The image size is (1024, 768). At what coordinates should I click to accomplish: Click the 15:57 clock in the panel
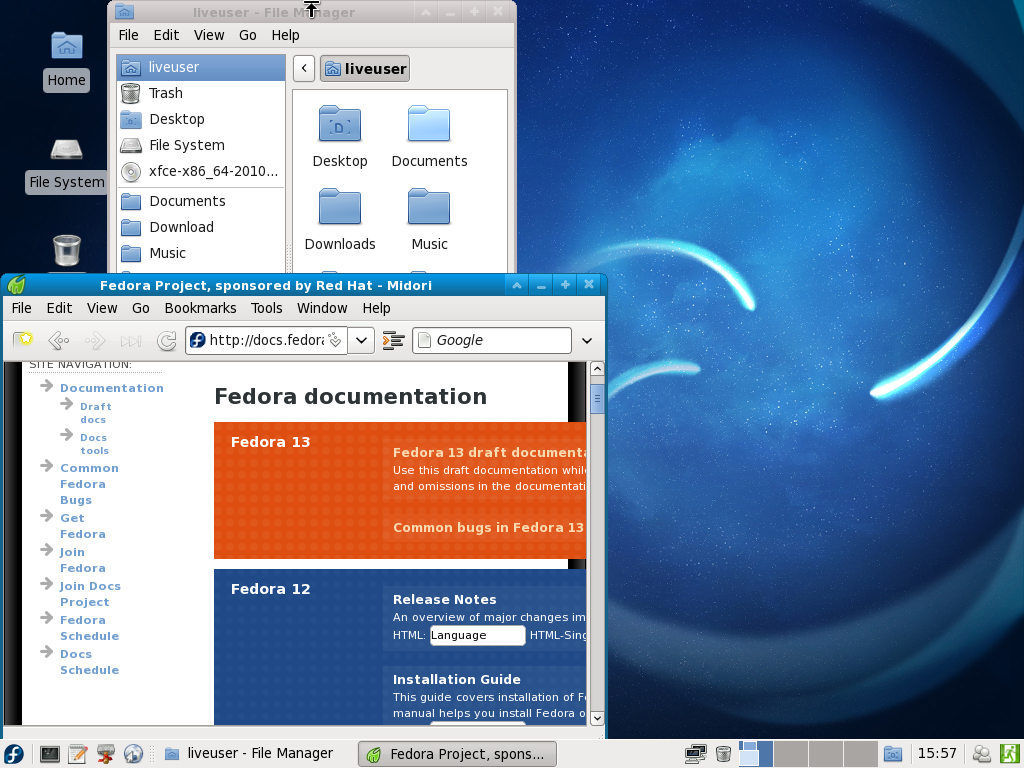(936, 754)
